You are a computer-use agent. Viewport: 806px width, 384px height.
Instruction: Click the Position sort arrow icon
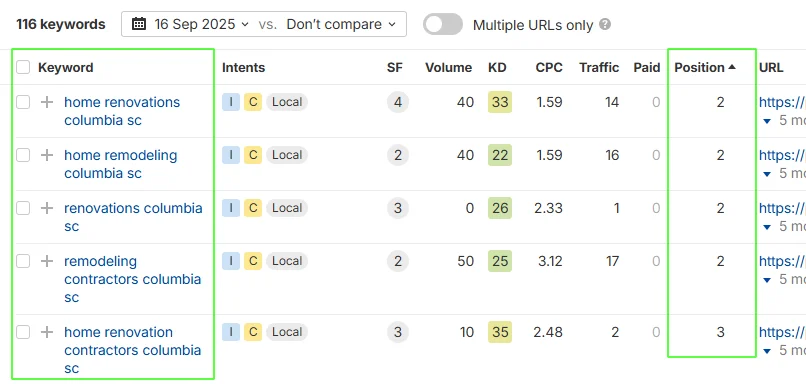[x=732, y=67]
